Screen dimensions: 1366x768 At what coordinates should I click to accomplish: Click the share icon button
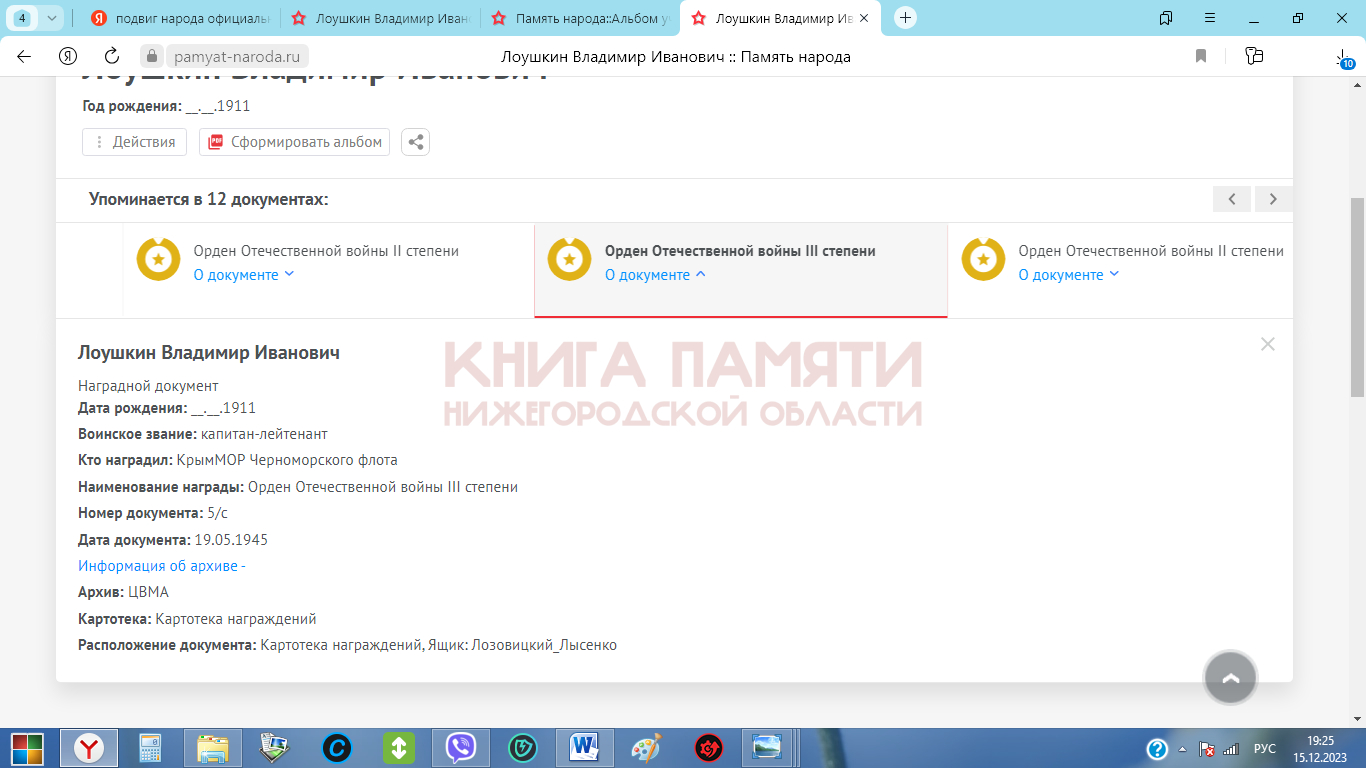(415, 142)
